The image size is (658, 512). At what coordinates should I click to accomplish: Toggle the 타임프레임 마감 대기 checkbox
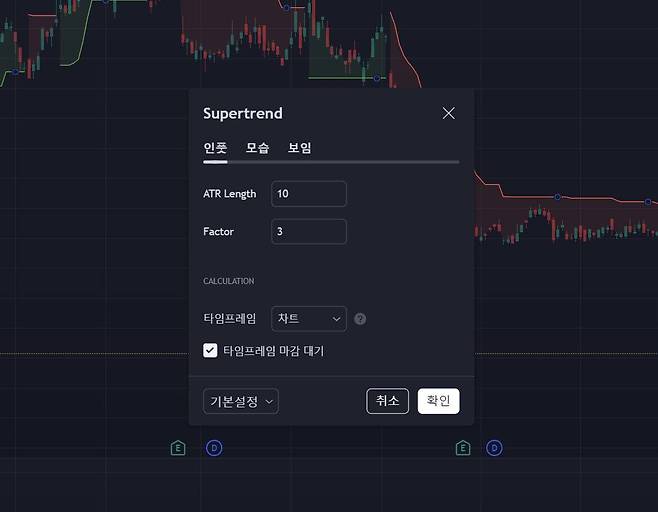click(210, 351)
